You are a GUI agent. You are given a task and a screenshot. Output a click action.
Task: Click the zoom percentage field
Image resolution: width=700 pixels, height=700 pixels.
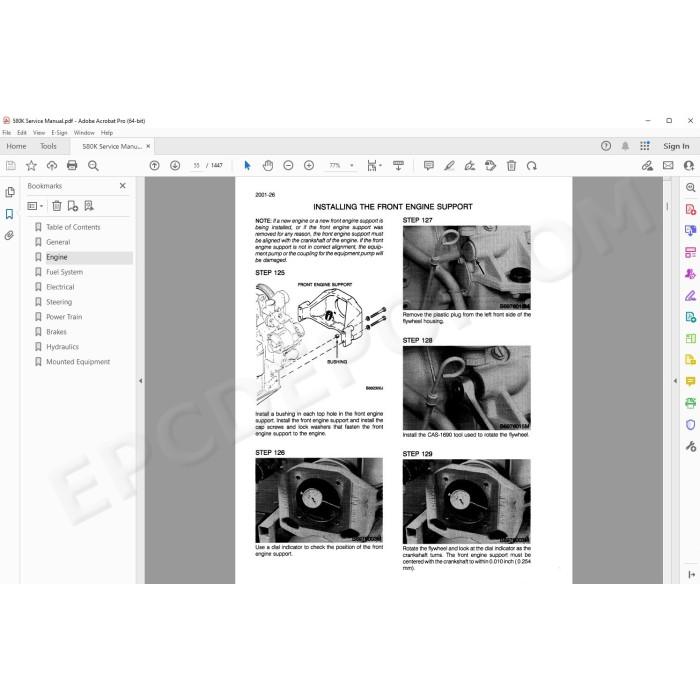(335, 166)
